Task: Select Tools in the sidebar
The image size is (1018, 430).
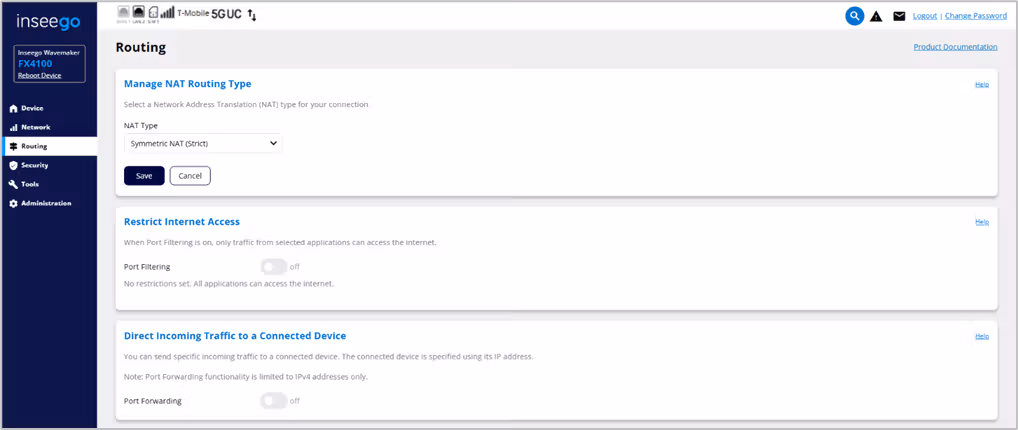Action: pyautogui.click(x=30, y=184)
